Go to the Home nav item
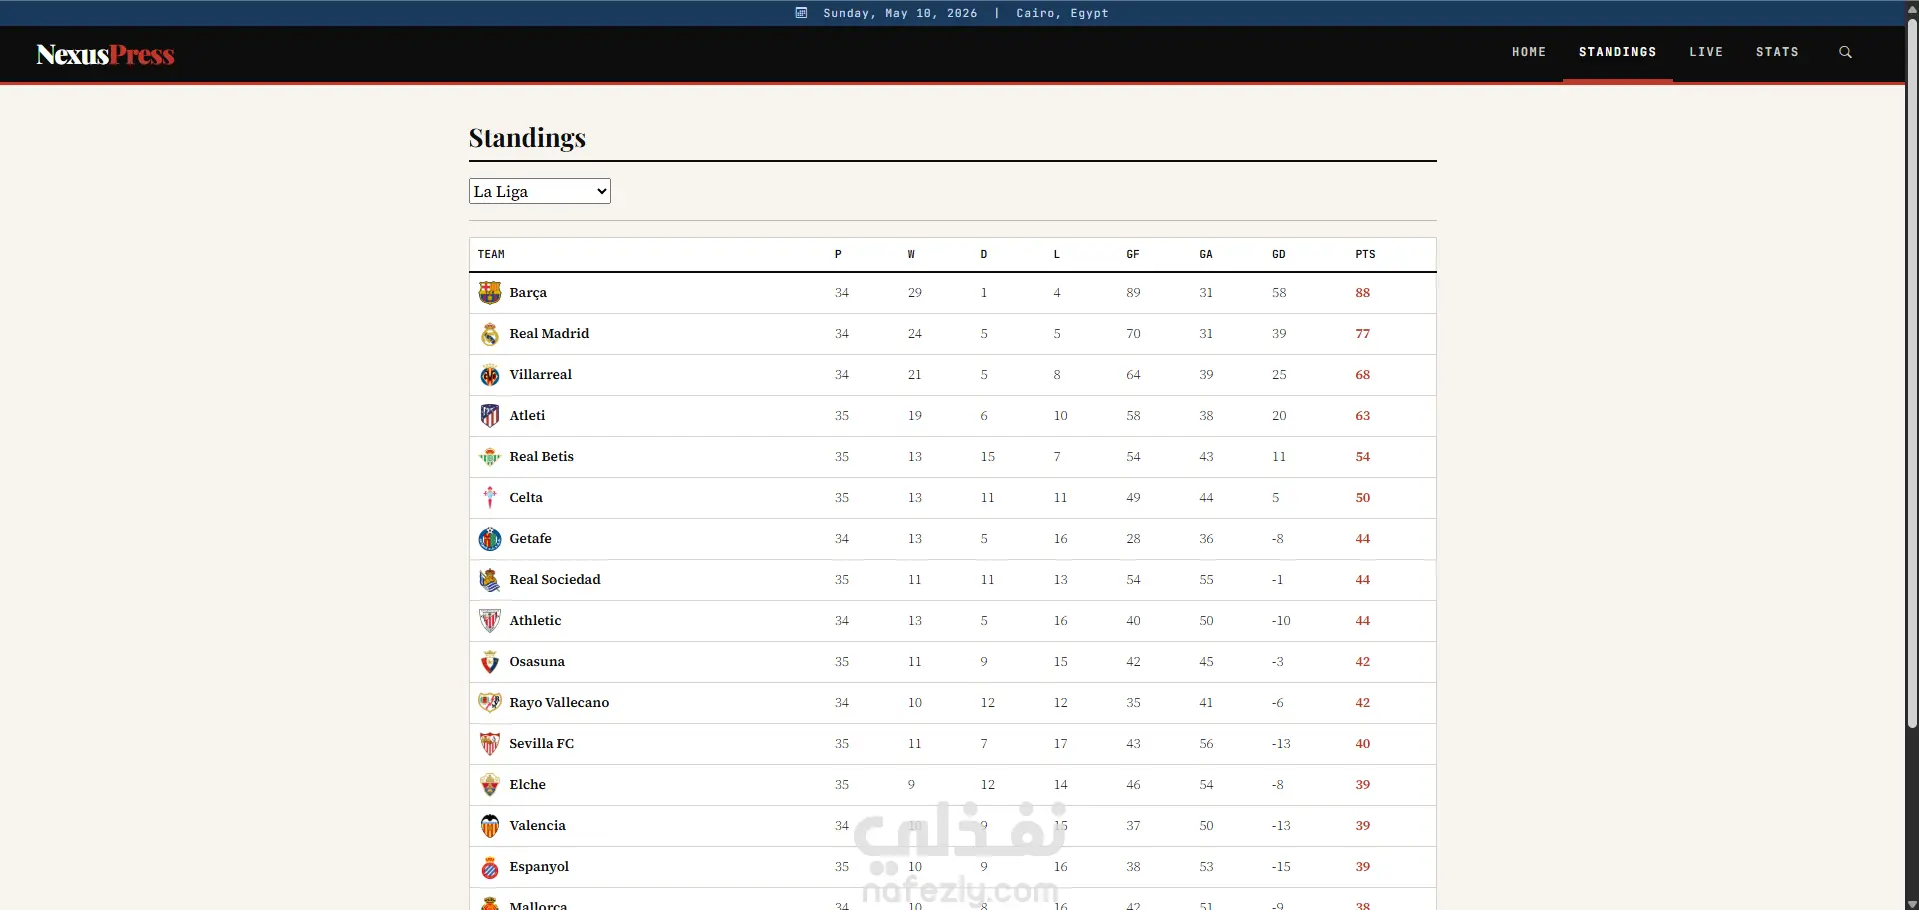This screenshot has height=910, width=1919. click(1529, 52)
